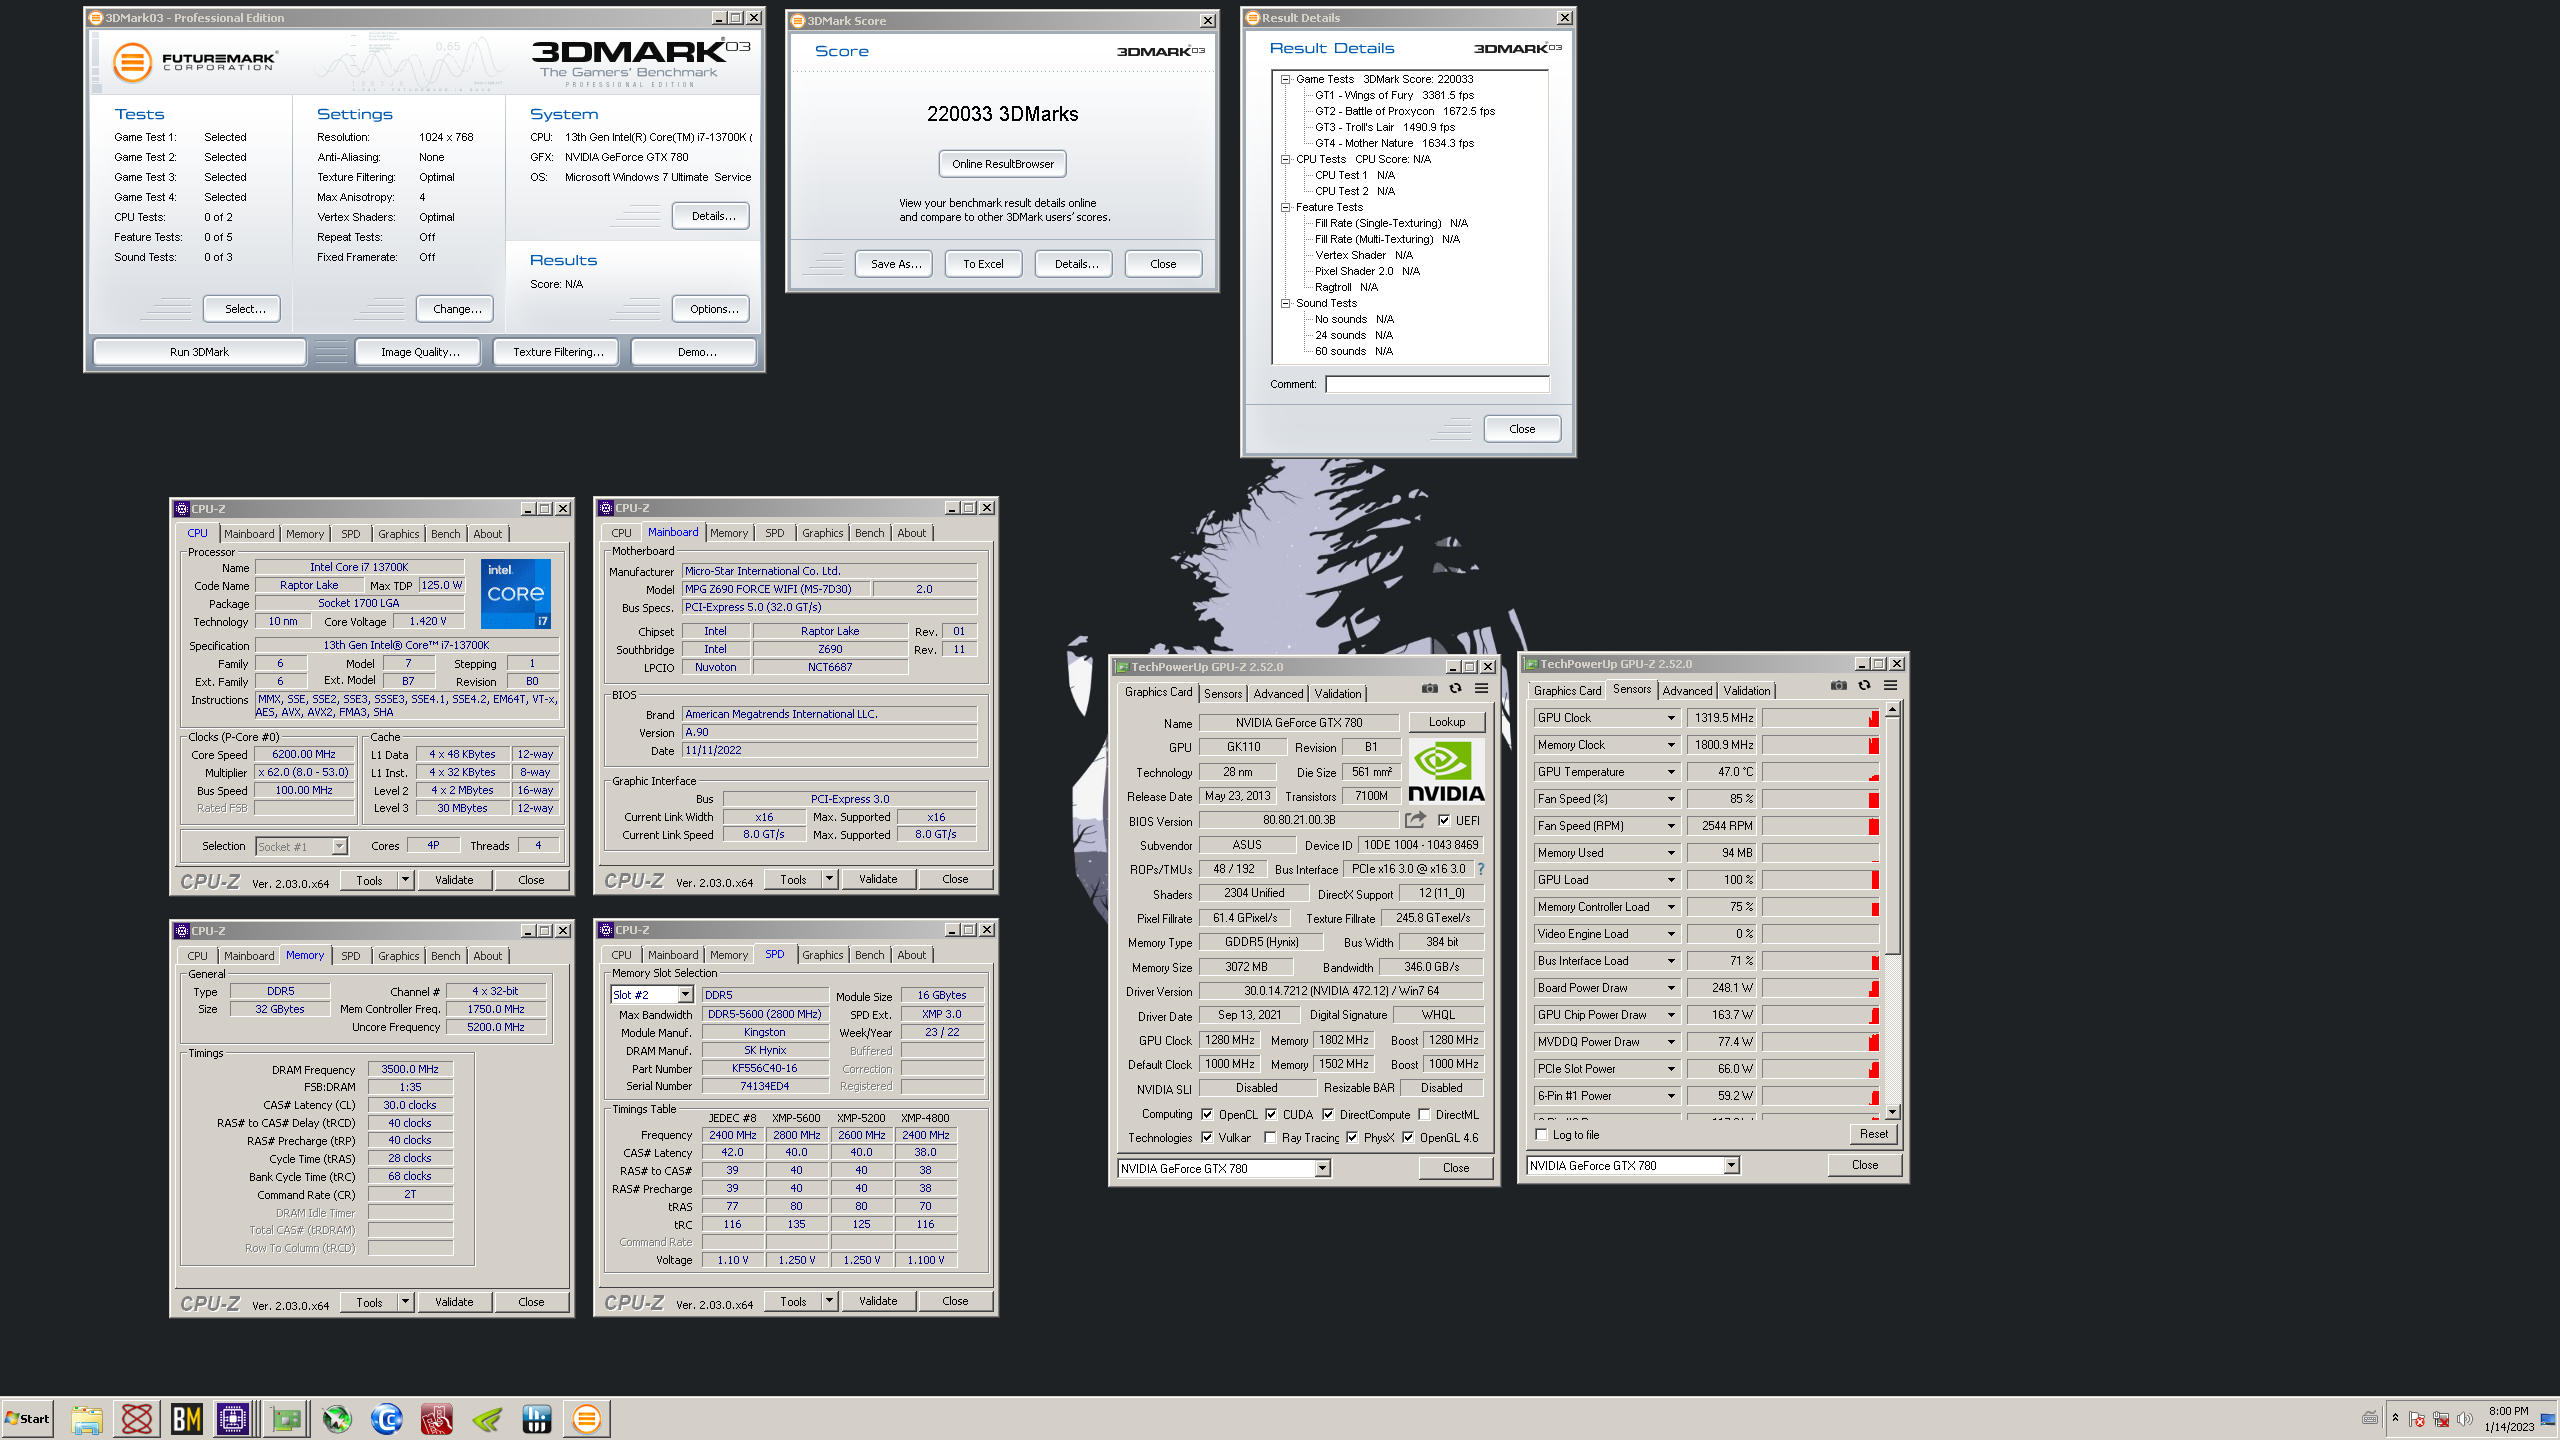Toggle the DirectCompute checkbox
The image size is (2560, 1440).
pyautogui.click(x=1328, y=1114)
